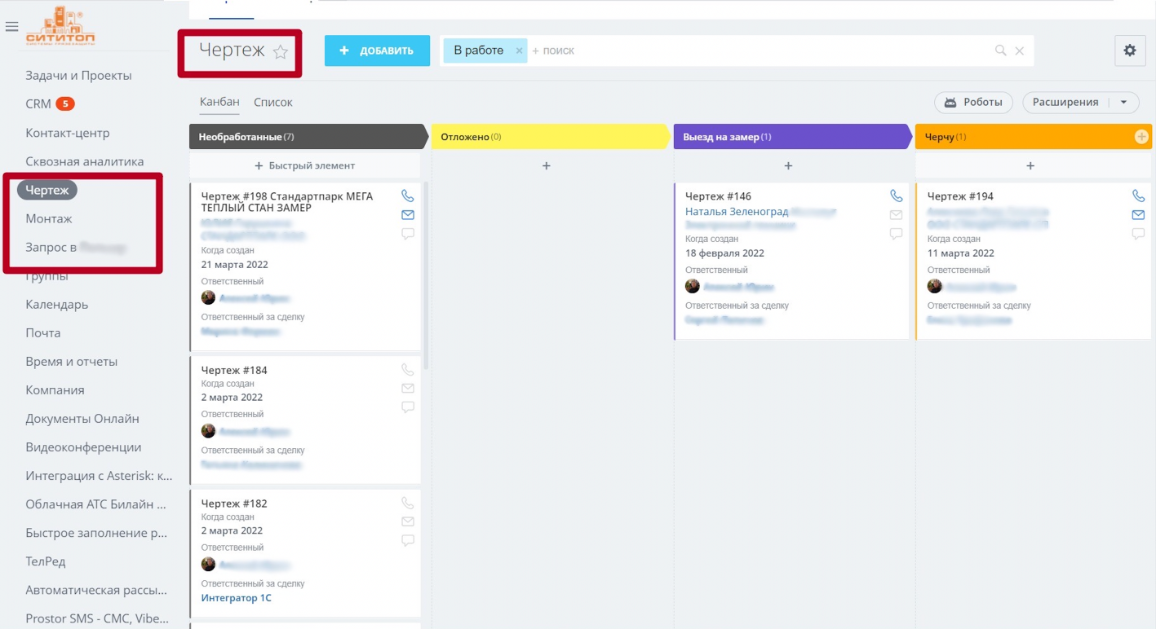Click chat icon on Чертеж #182 card

click(x=408, y=541)
